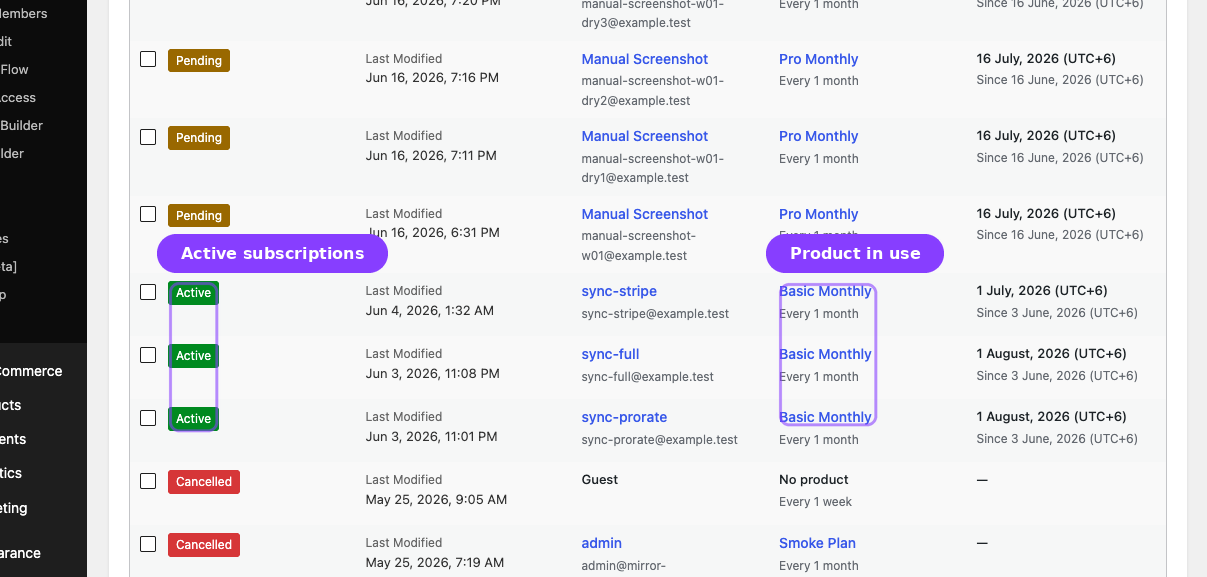Select the checkbox for admin cancelled subscription

click(x=148, y=544)
